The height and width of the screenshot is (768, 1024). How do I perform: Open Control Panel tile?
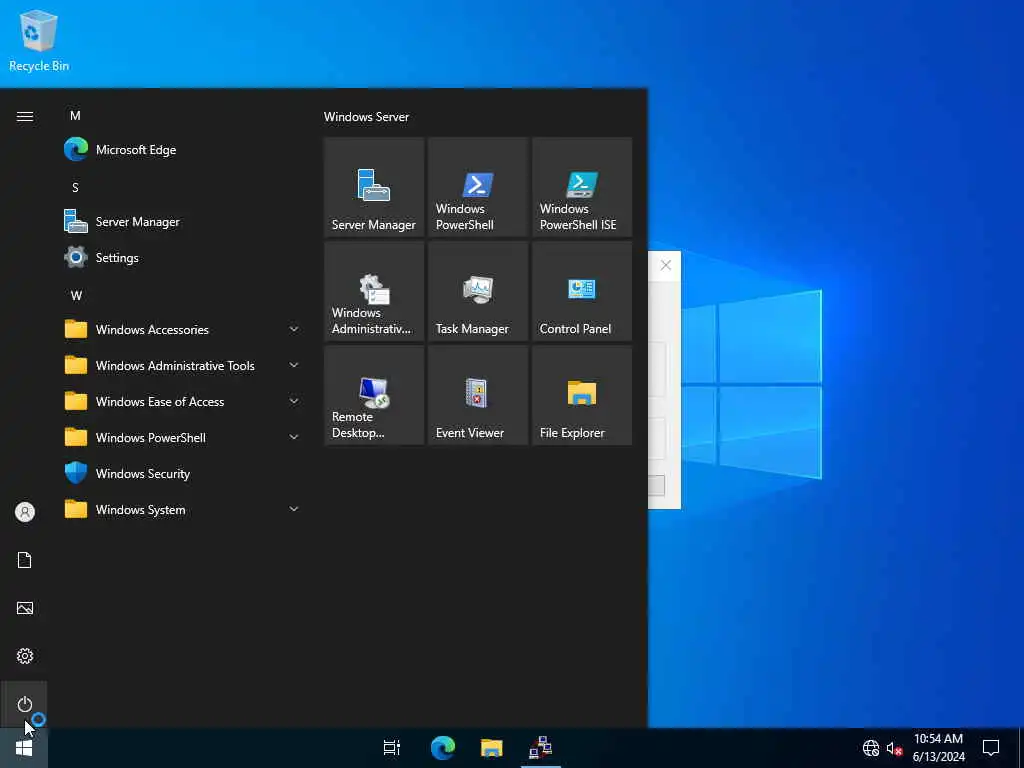point(582,291)
